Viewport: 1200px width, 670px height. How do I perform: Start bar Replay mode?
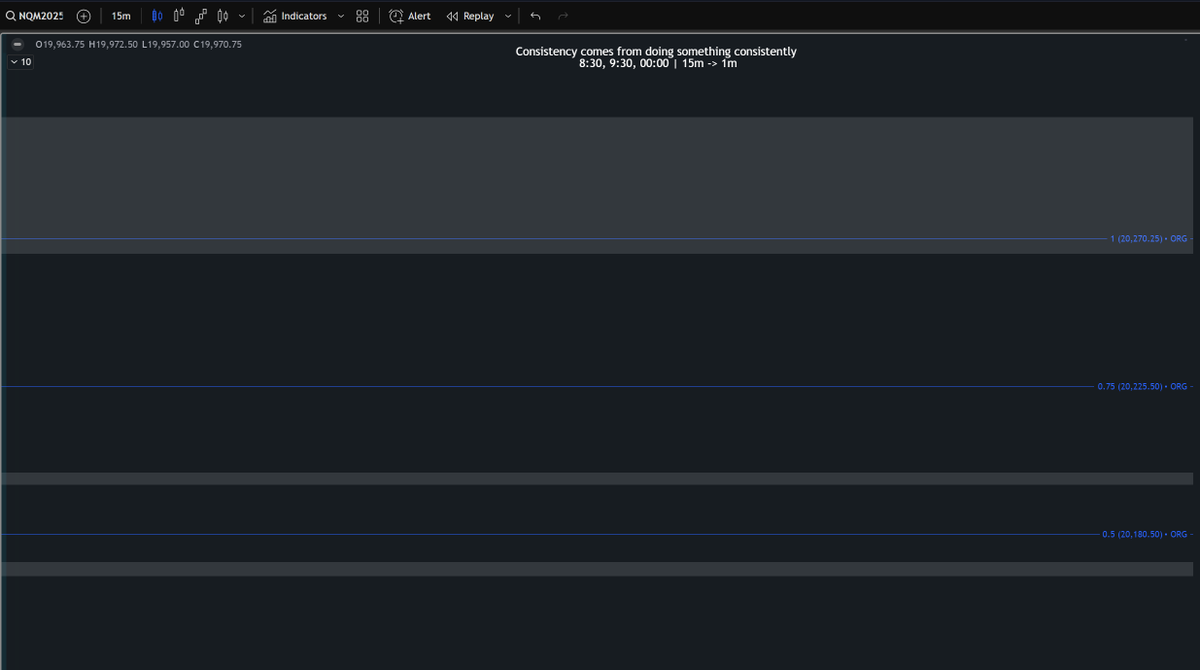coord(470,16)
